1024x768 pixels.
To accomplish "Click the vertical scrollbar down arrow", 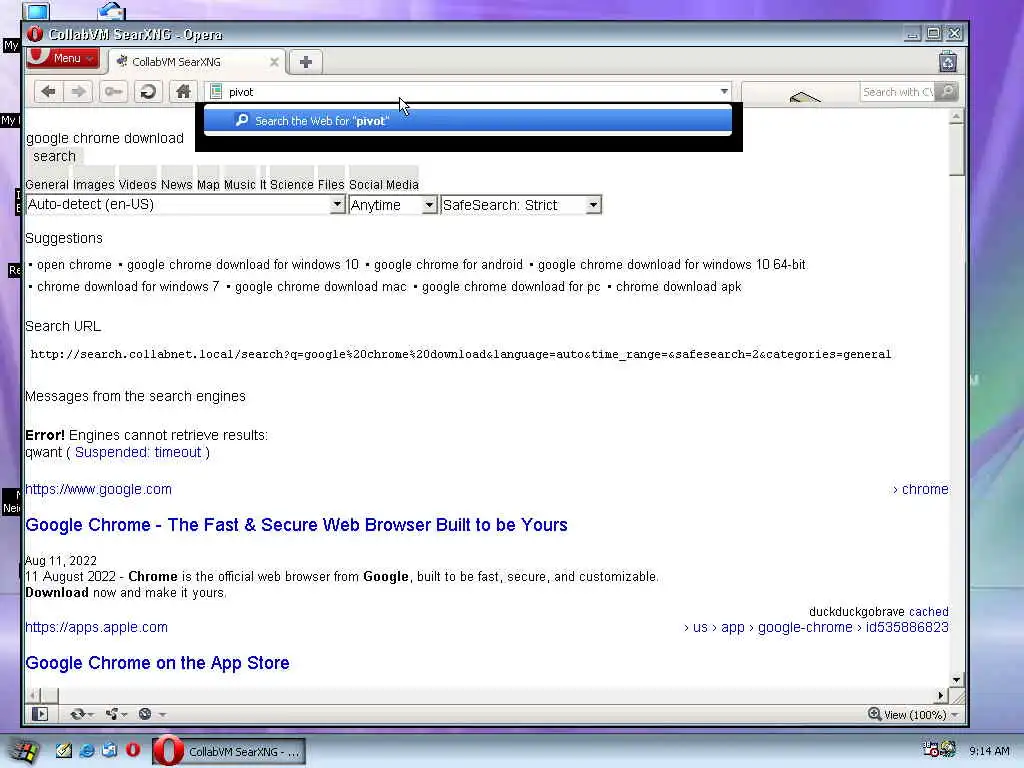I will tap(956, 680).
